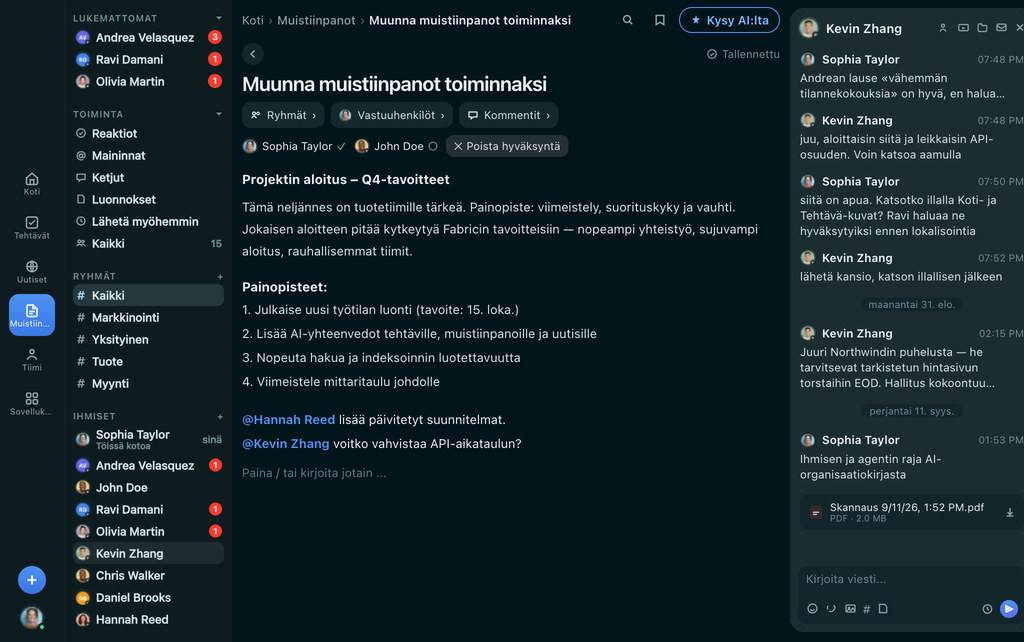Go back using the left arrow button
The width and height of the screenshot is (1024, 642).
coord(253,54)
